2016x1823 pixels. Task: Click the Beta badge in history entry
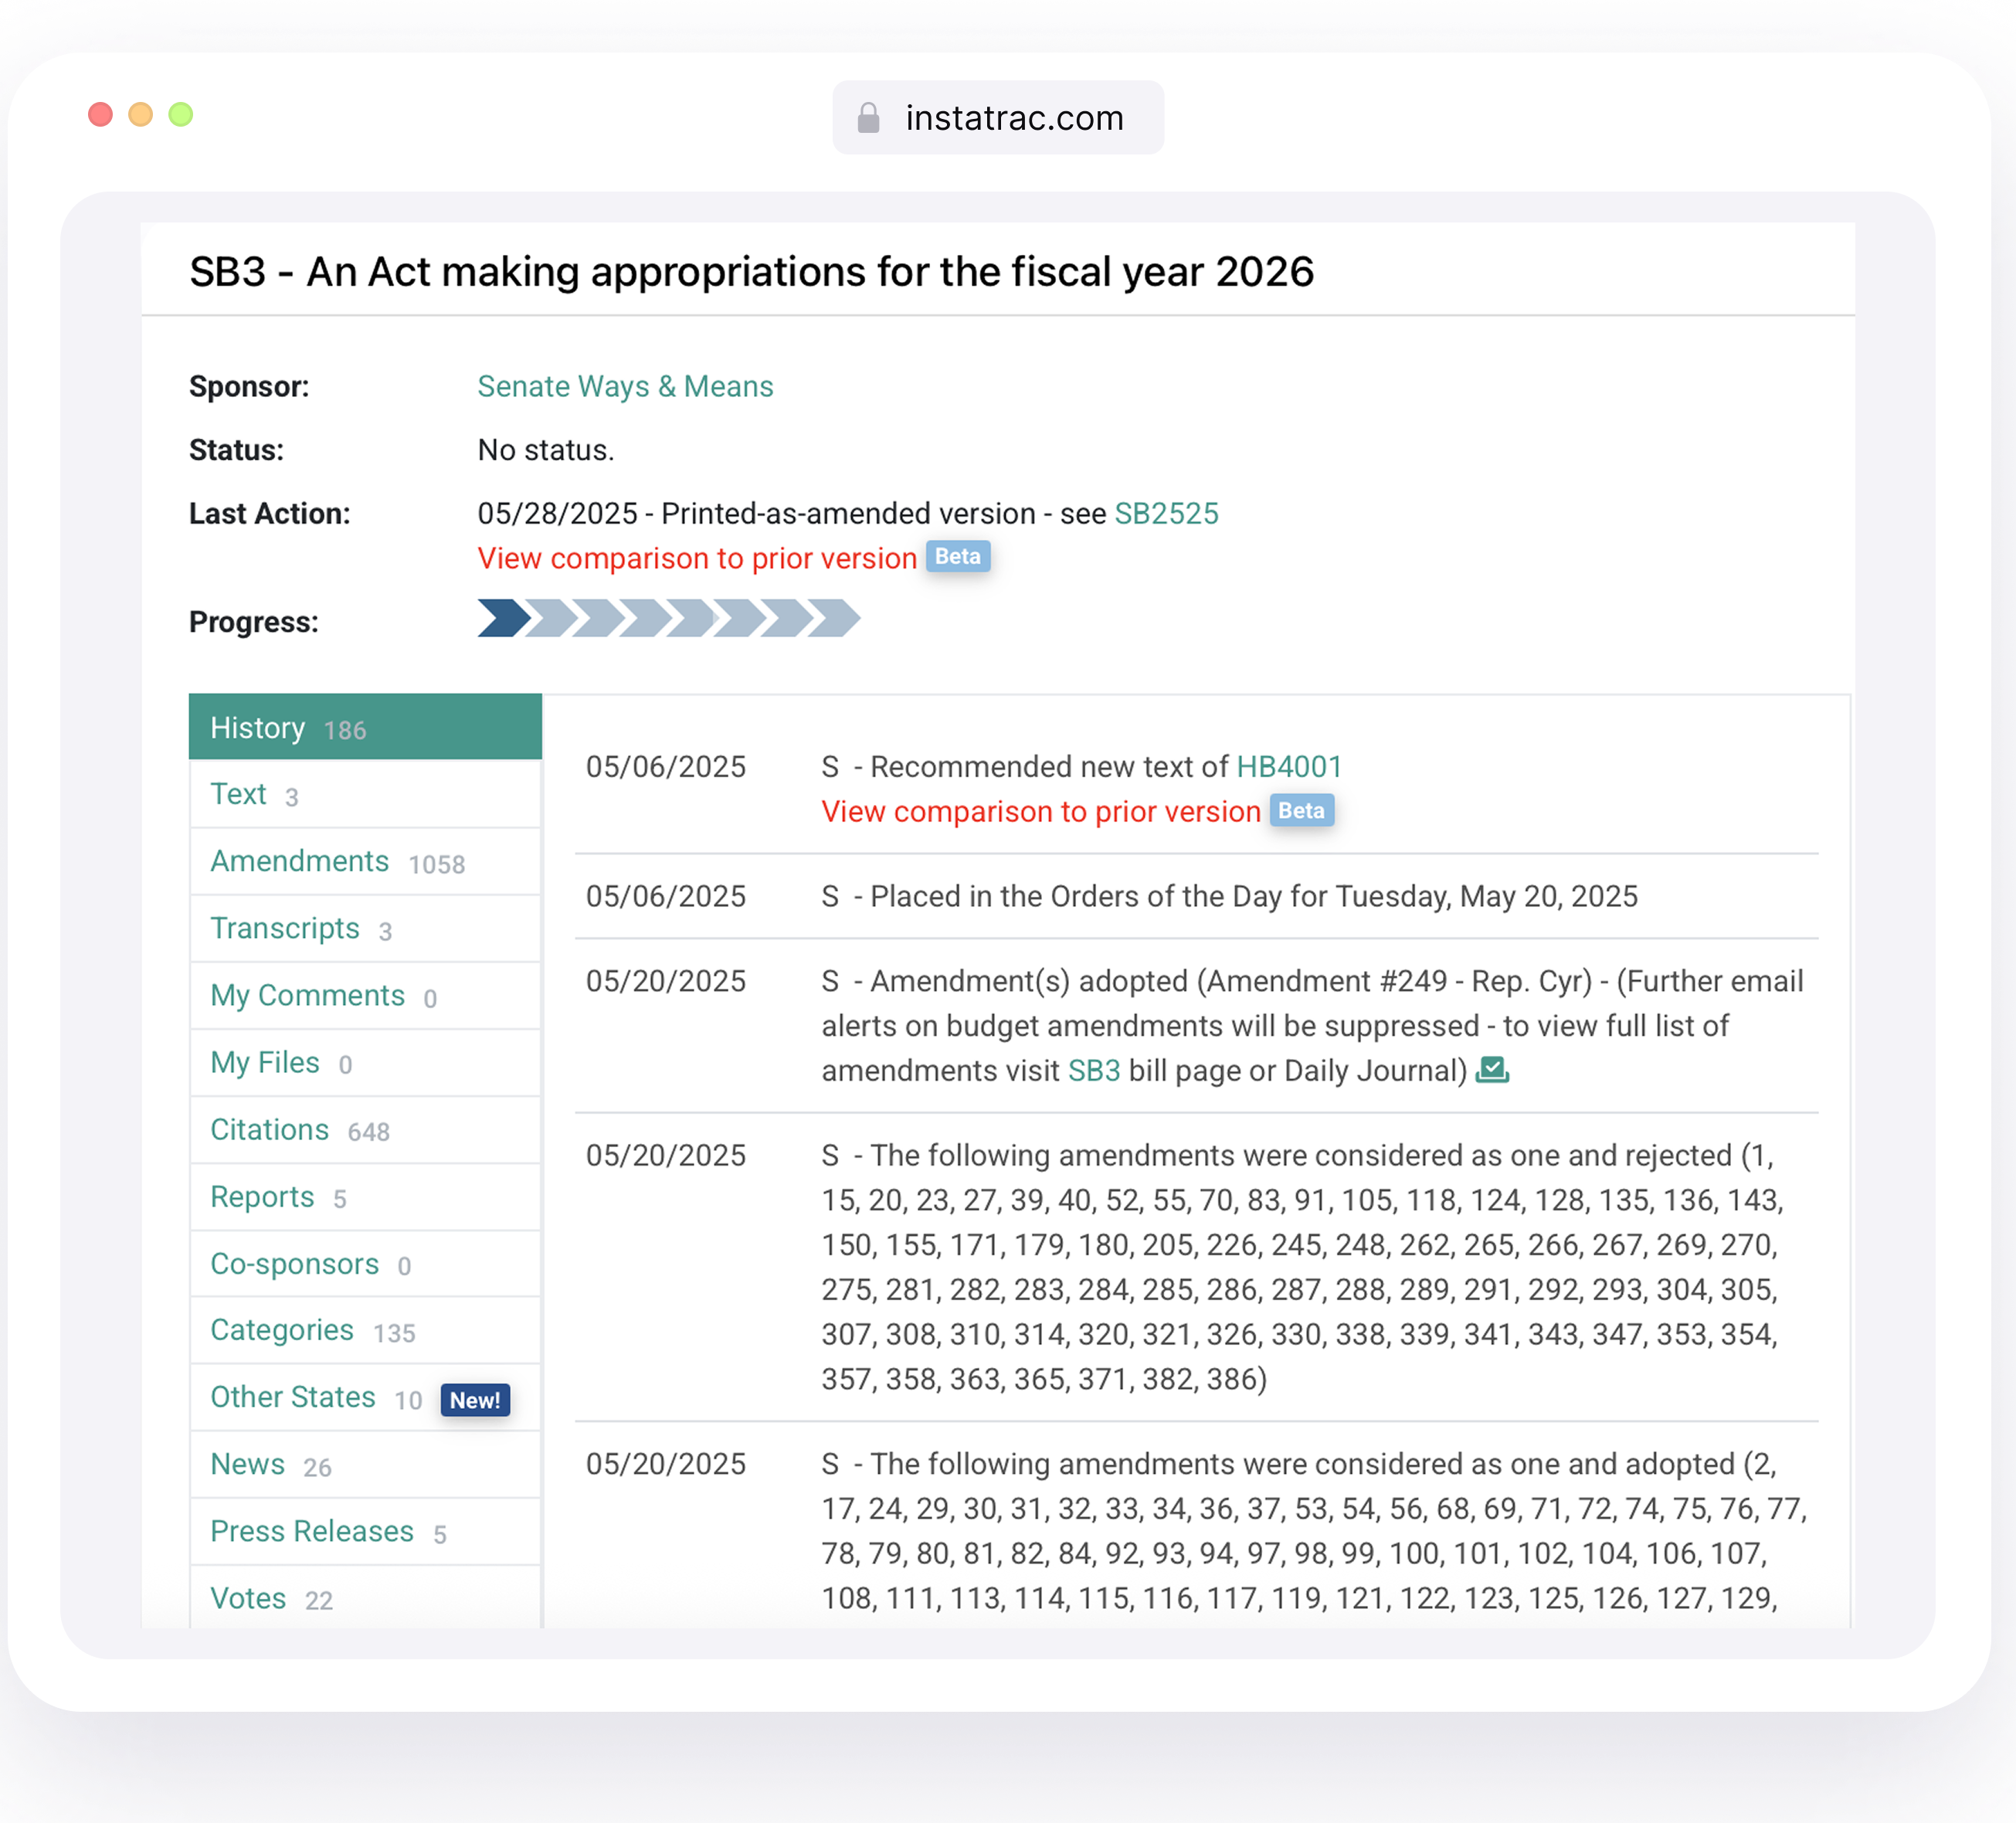[1301, 810]
